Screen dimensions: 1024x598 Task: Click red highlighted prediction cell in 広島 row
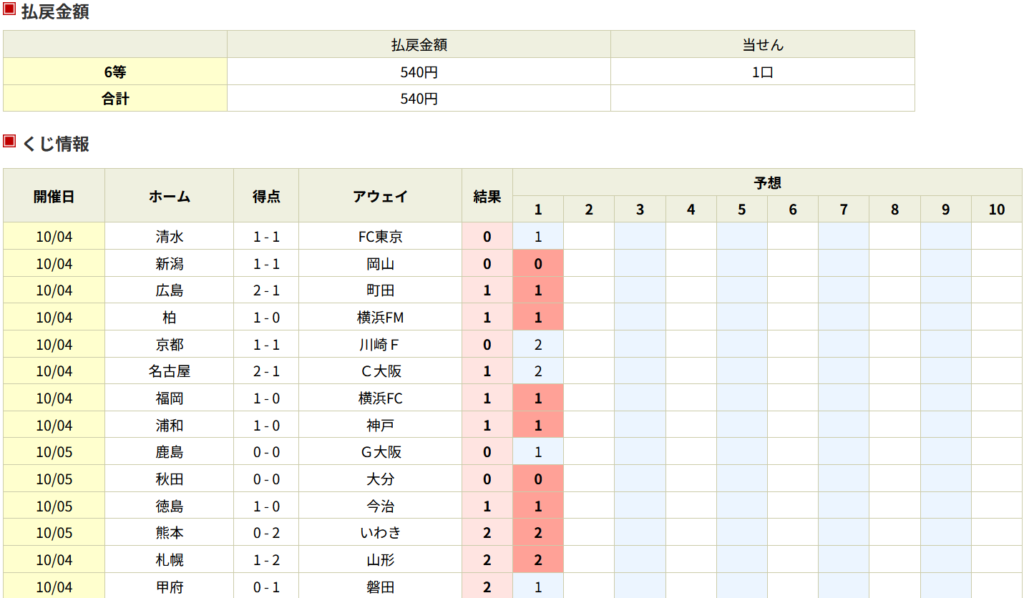[538, 291]
